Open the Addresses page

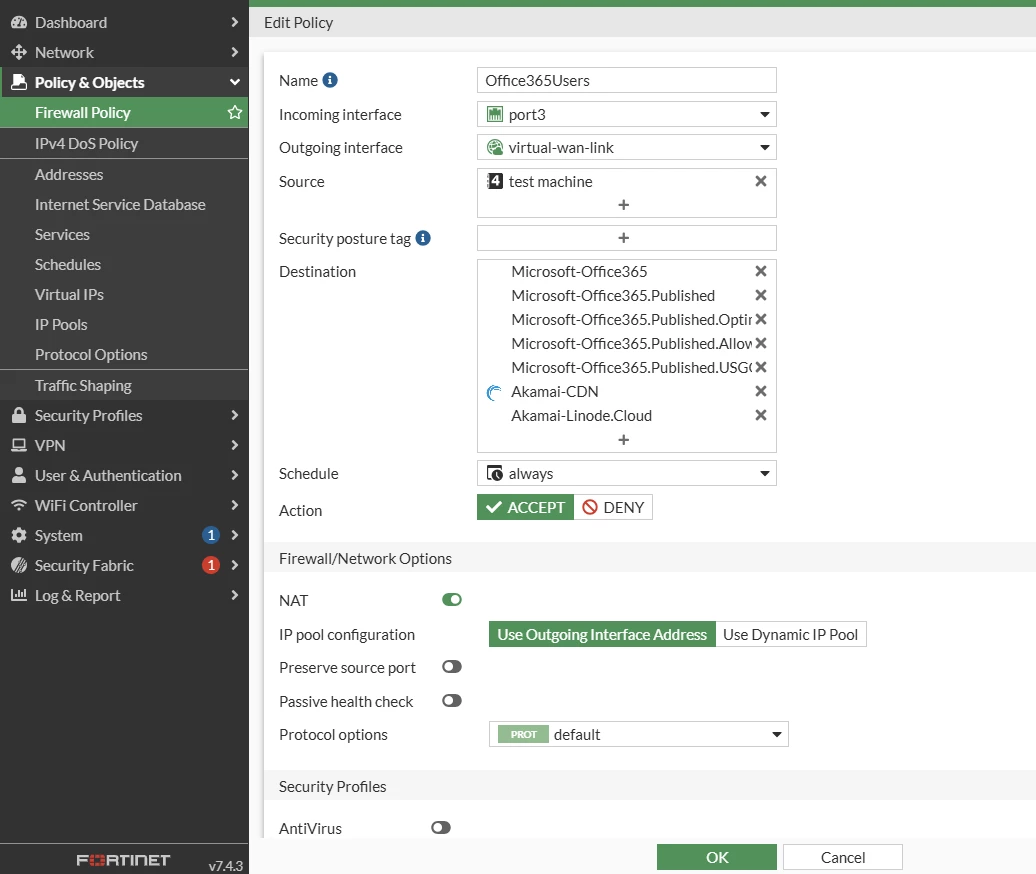point(124,174)
